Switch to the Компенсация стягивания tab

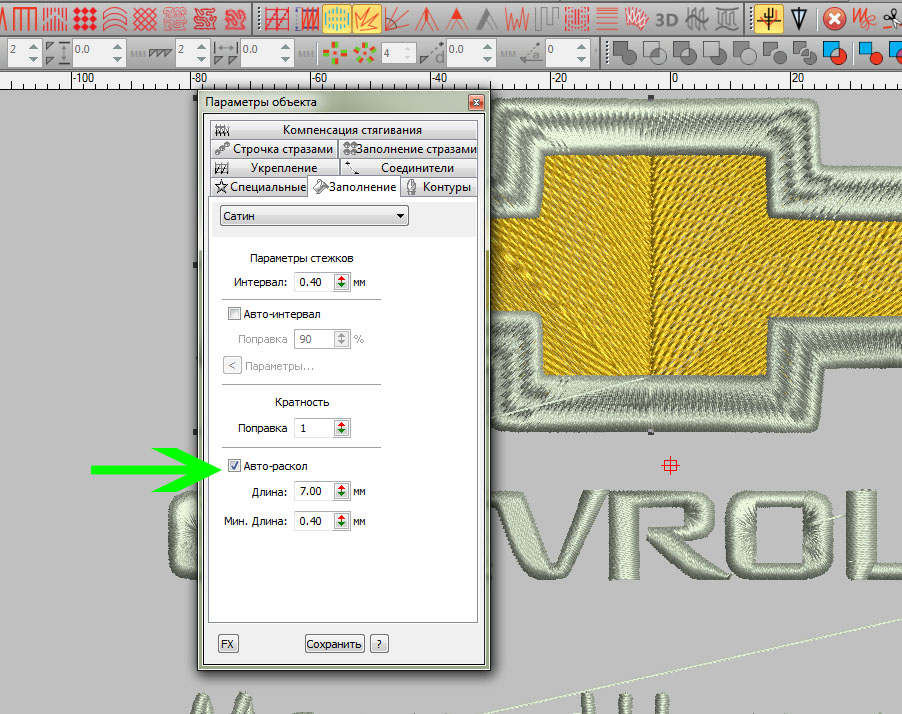click(343, 130)
